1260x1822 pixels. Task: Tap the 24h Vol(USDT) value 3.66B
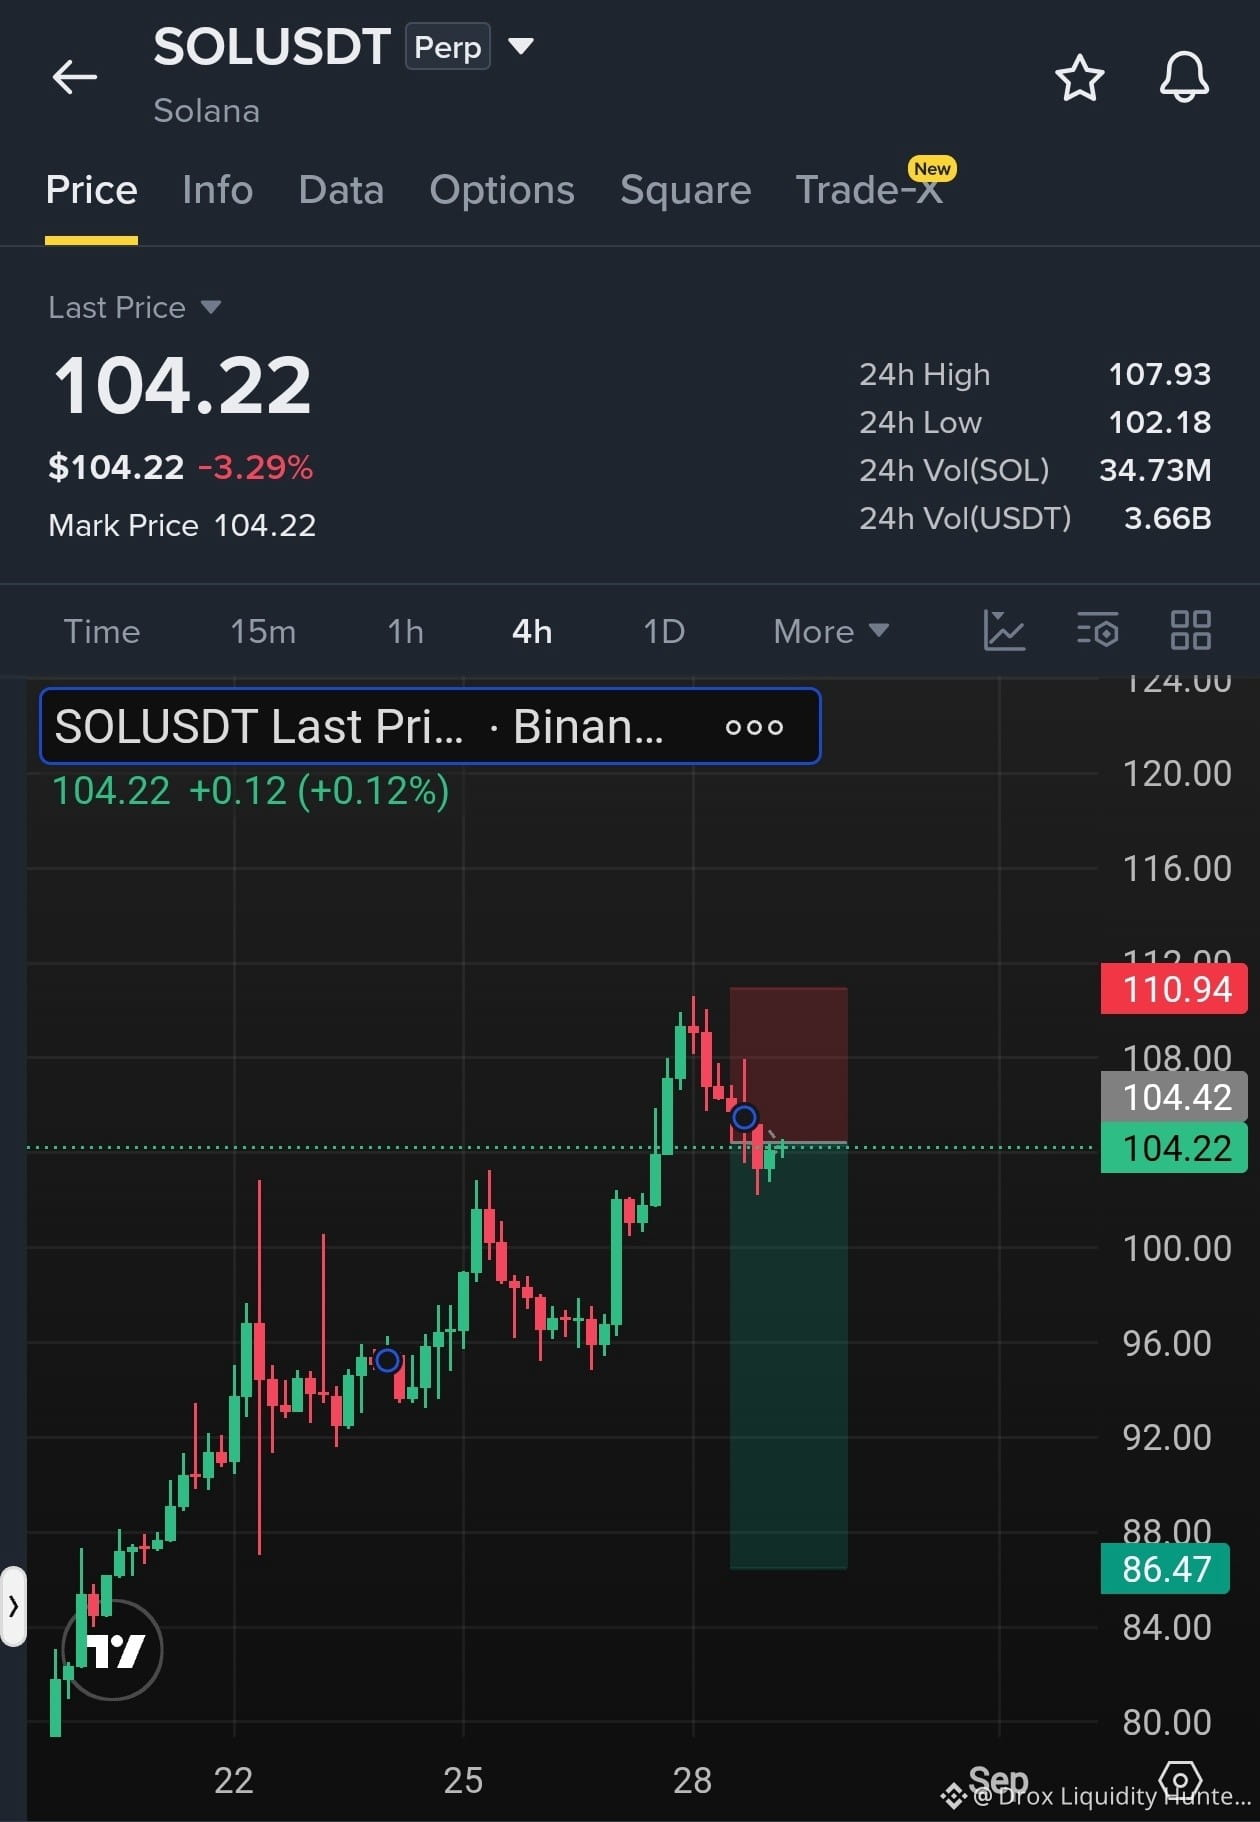1167,518
